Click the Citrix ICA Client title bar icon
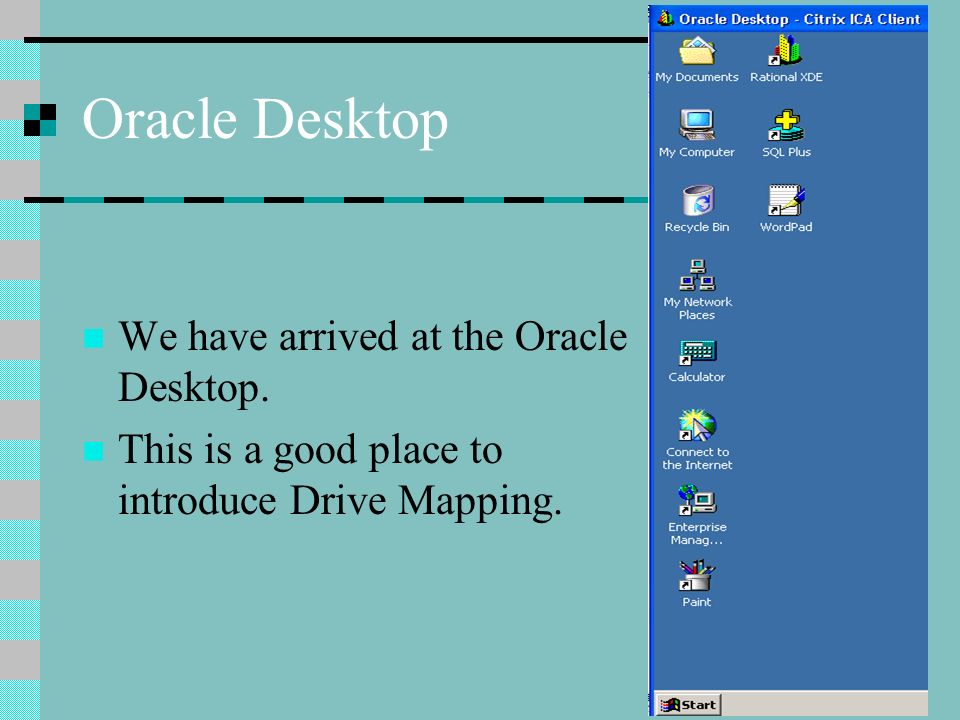Image resolution: width=960 pixels, height=720 pixels. click(x=666, y=18)
